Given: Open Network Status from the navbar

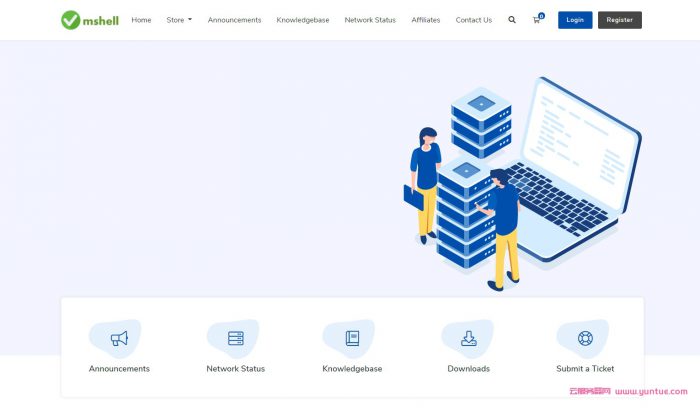Looking at the screenshot, I should pyautogui.click(x=370, y=20).
